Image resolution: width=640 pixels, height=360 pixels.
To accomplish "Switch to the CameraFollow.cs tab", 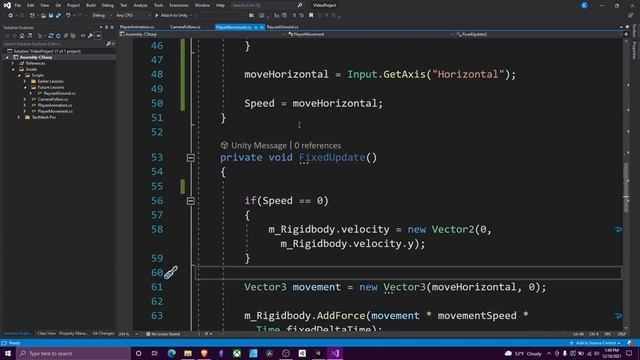I will [185, 27].
